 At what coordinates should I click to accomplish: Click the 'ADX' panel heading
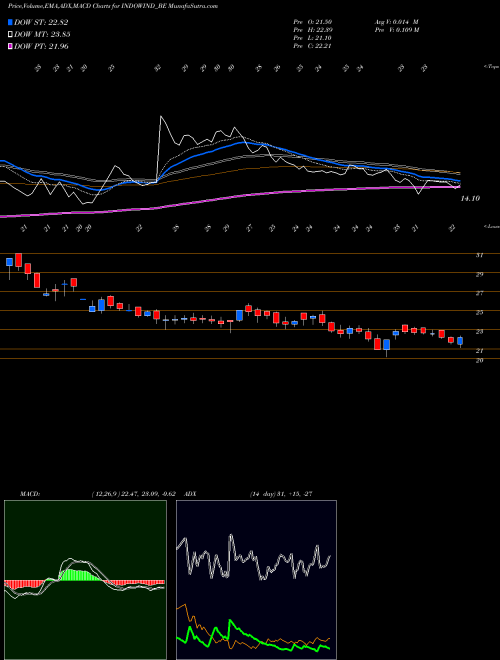click(x=190, y=494)
